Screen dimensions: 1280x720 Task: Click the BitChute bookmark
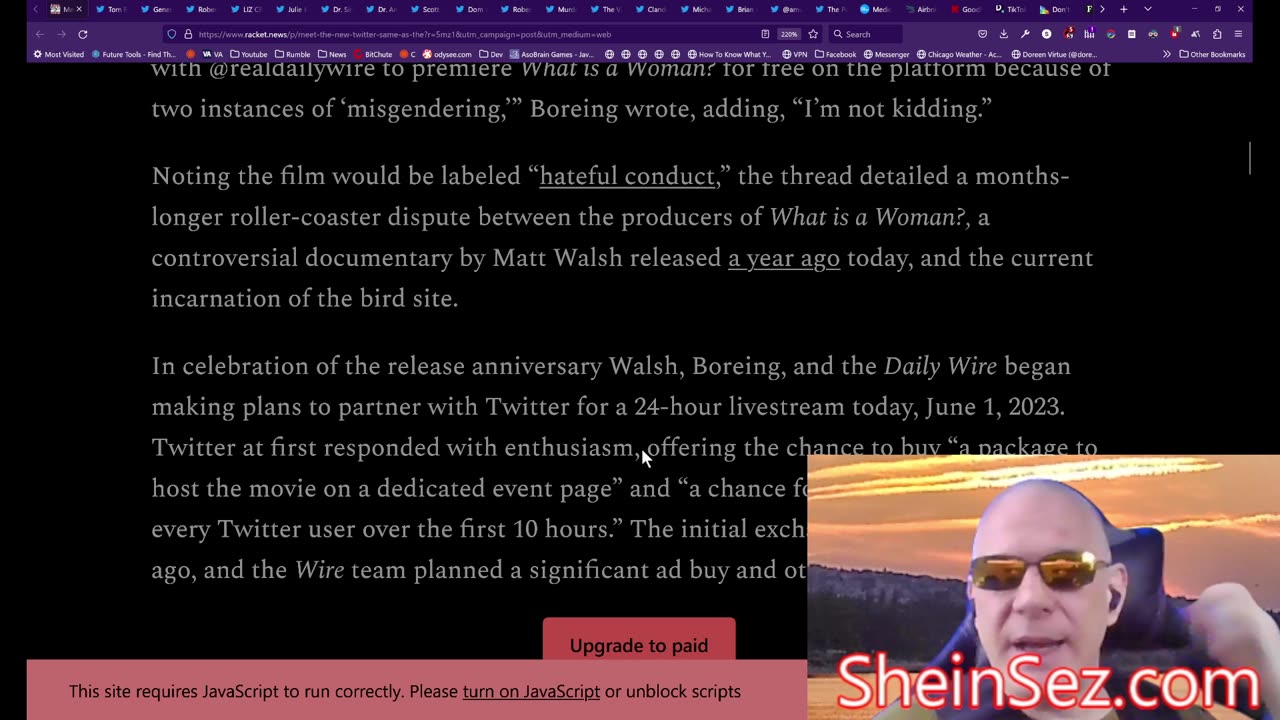click(372, 54)
